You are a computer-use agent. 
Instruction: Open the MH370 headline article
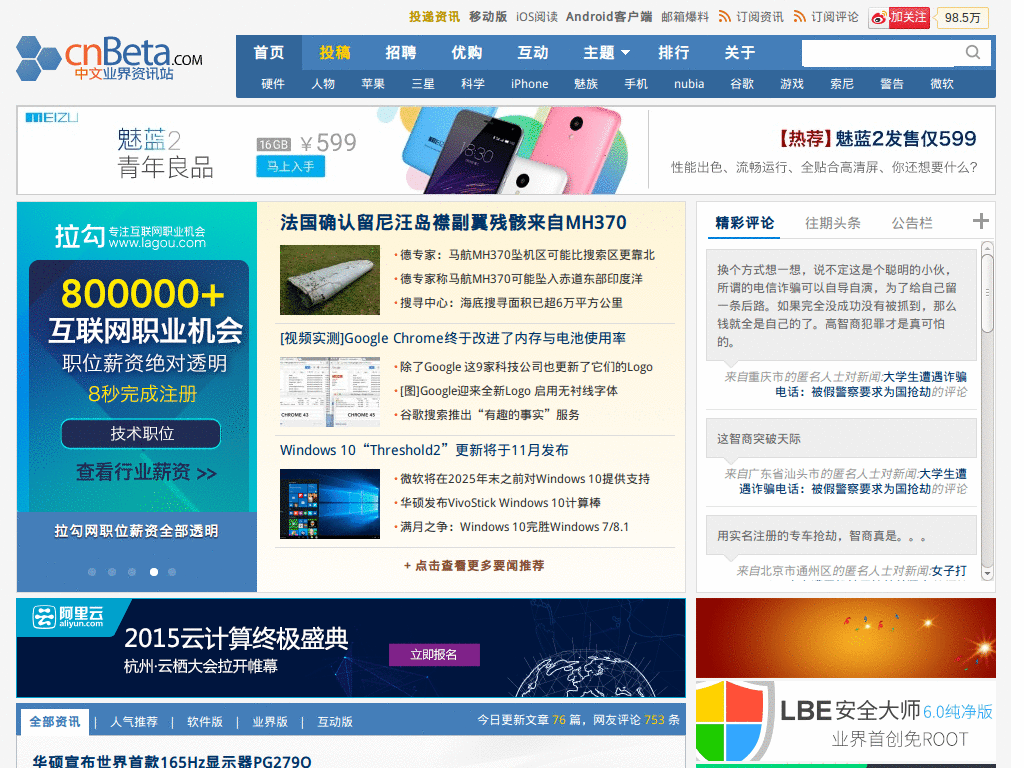coord(453,223)
